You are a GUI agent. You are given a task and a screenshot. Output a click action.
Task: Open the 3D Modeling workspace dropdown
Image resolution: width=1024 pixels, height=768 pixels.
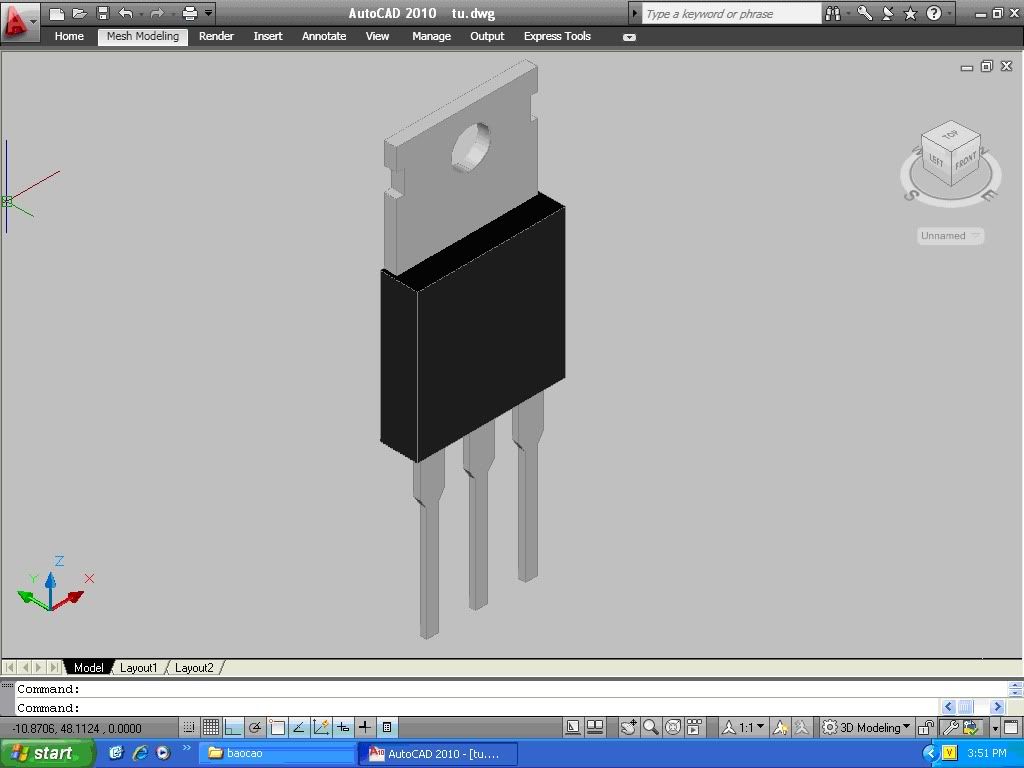pos(866,728)
